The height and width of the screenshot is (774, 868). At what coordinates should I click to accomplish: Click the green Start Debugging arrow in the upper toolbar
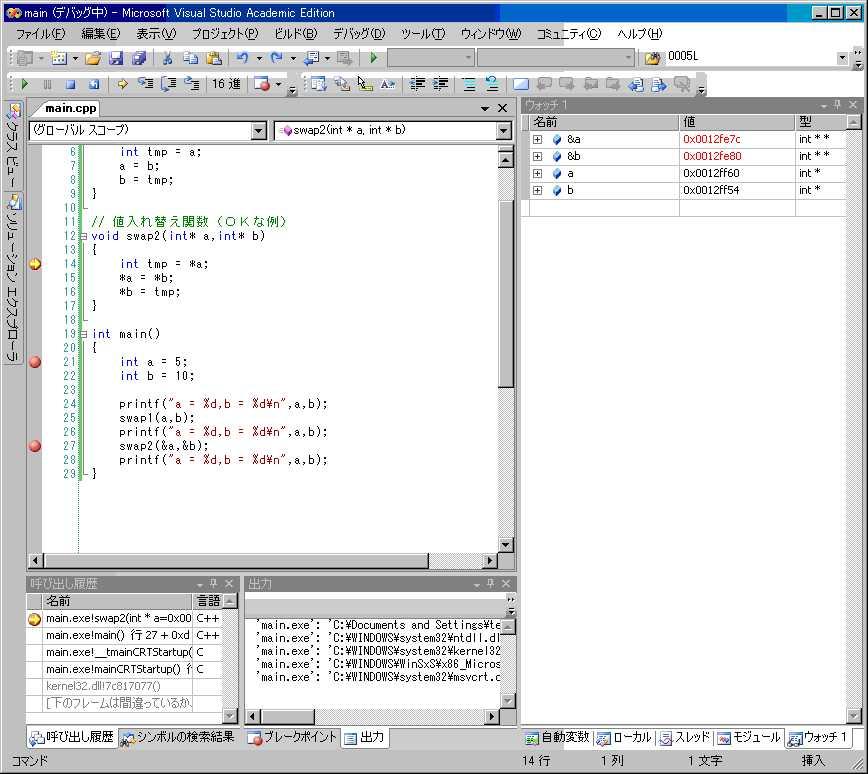pos(374,58)
